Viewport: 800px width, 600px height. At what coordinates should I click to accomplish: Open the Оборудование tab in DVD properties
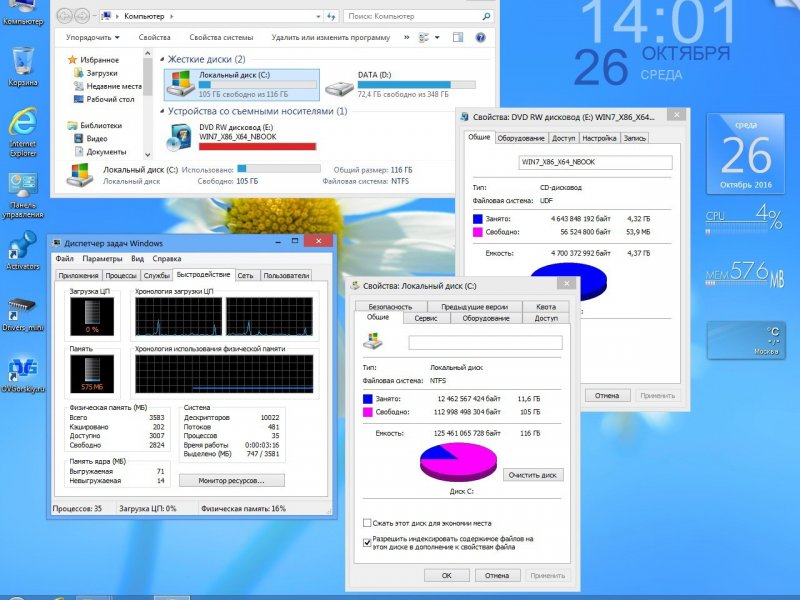coord(521,138)
